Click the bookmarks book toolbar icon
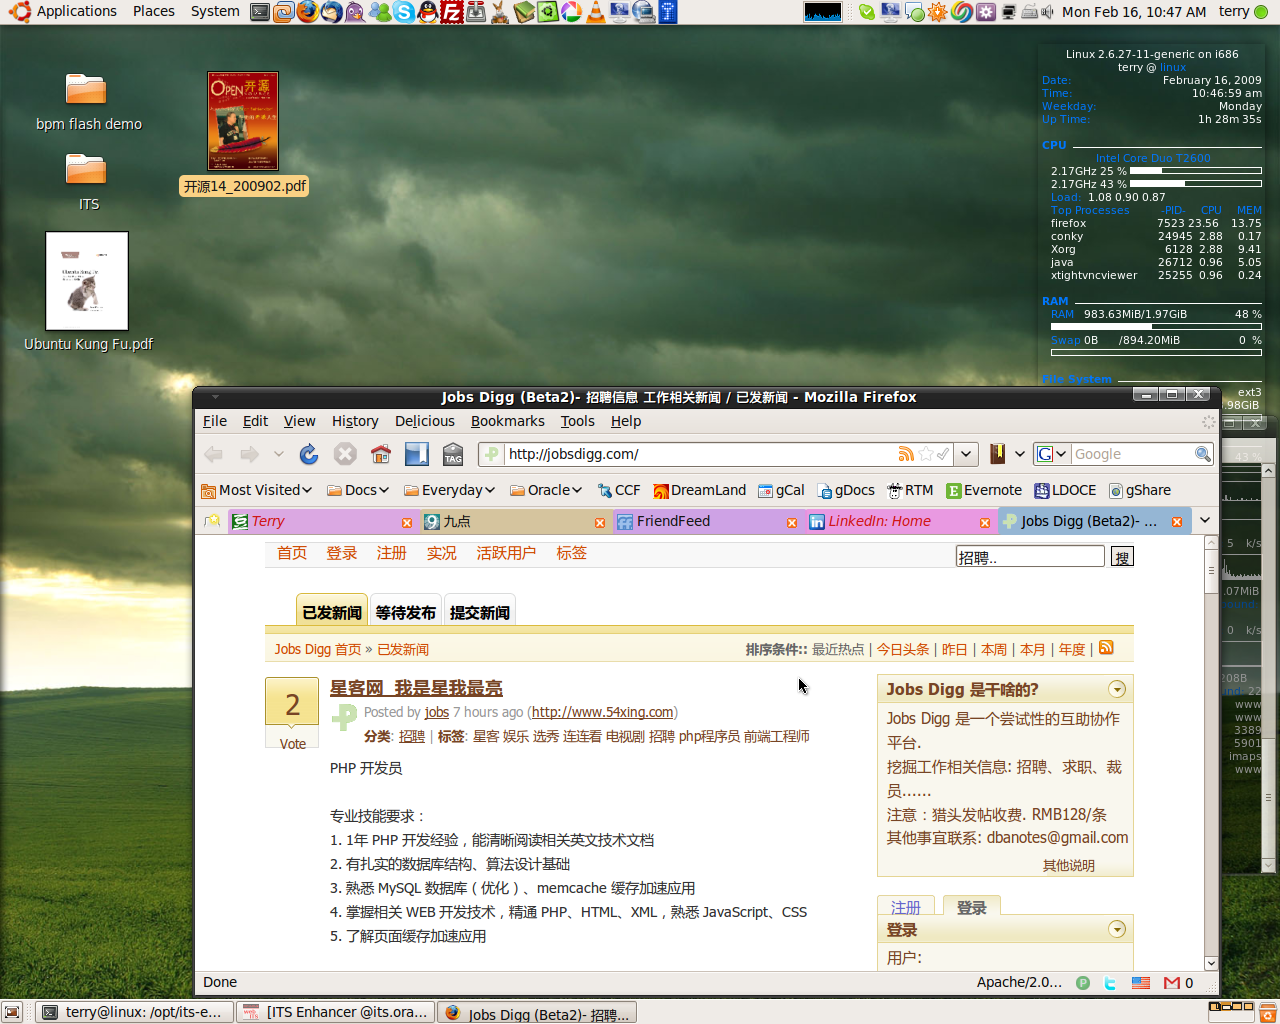This screenshot has width=1280, height=1024. pyautogui.click(x=997, y=454)
